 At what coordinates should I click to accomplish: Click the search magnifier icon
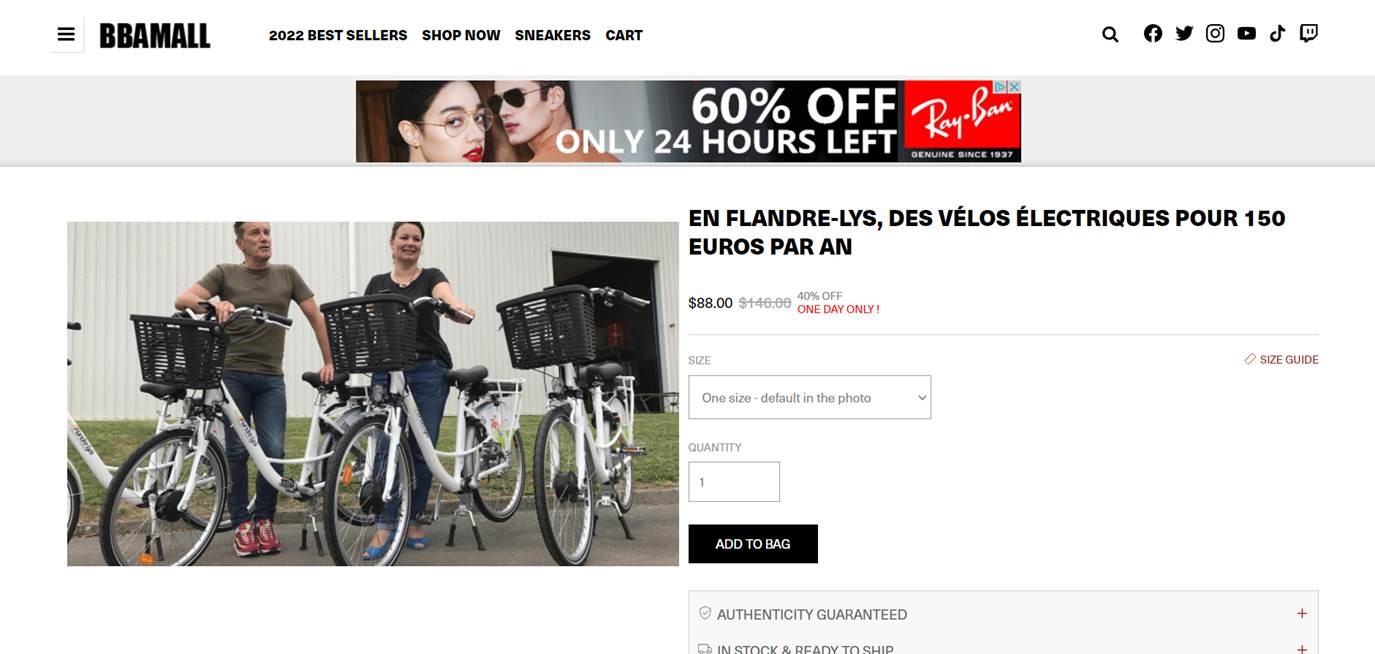tap(1110, 34)
